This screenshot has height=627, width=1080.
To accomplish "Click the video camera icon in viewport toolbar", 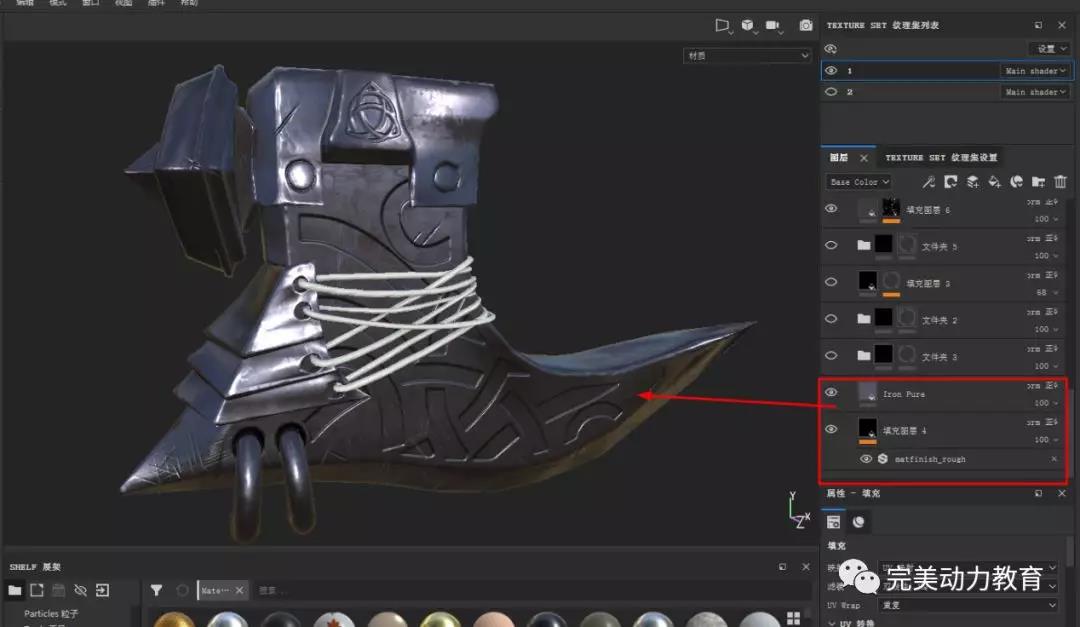I will coord(773,25).
